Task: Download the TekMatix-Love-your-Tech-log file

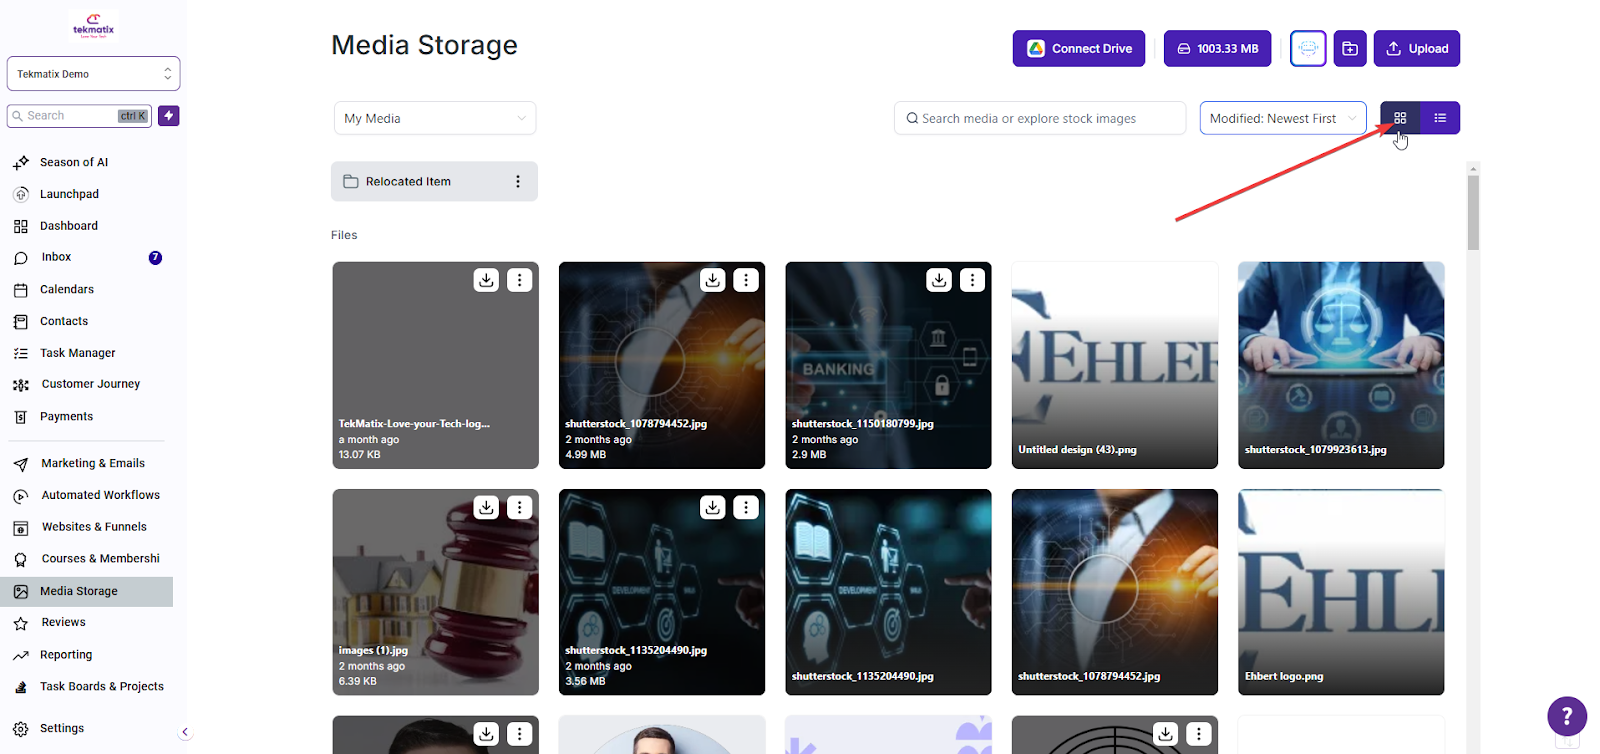Action: coord(486,280)
